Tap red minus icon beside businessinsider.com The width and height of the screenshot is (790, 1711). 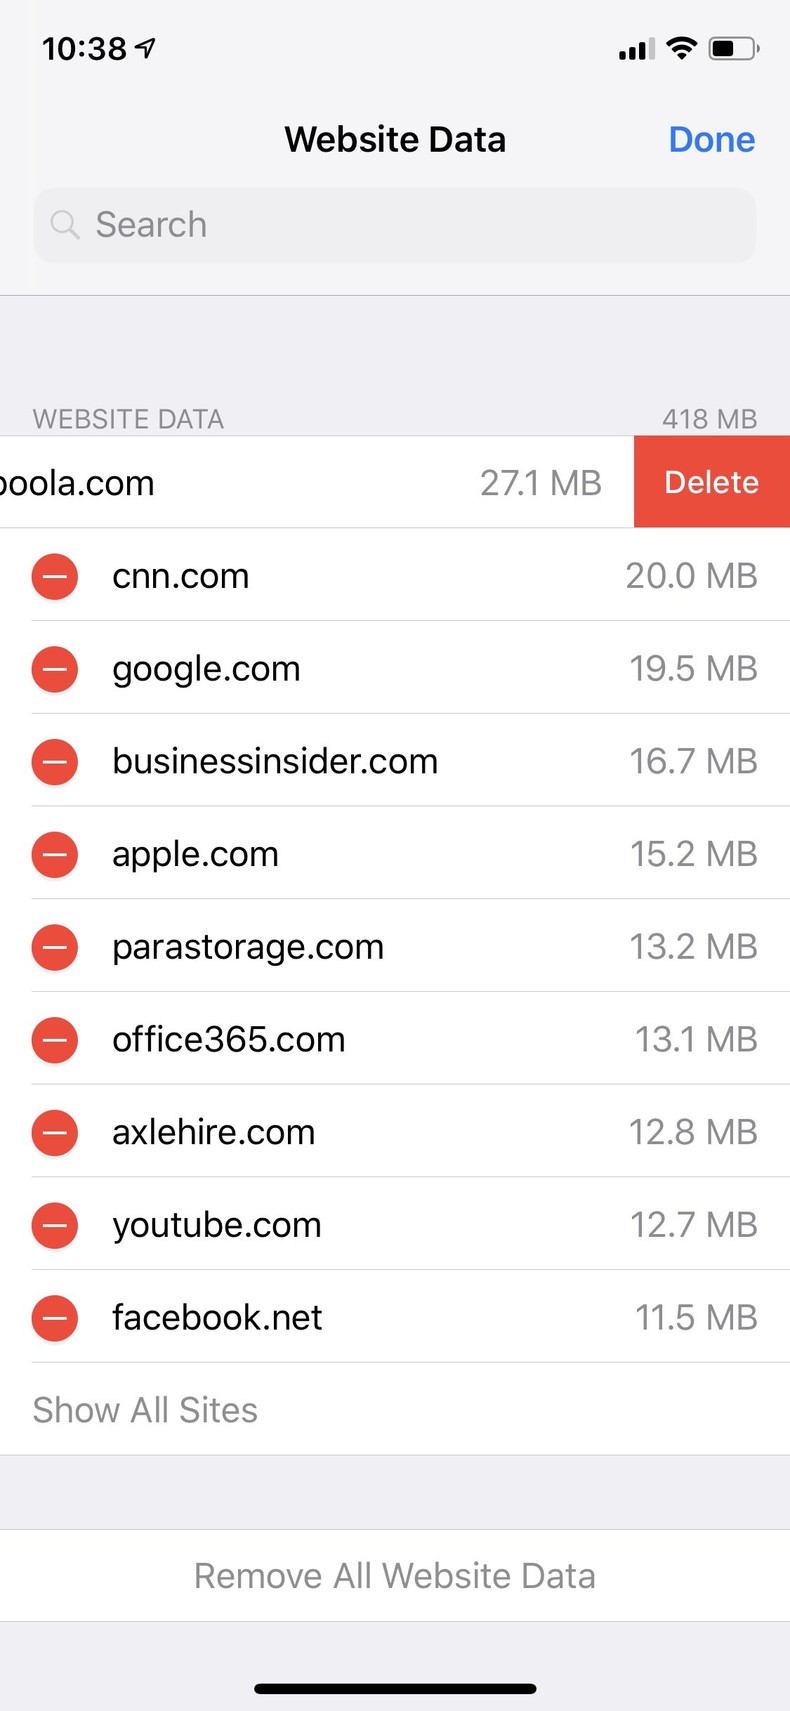[x=55, y=762]
